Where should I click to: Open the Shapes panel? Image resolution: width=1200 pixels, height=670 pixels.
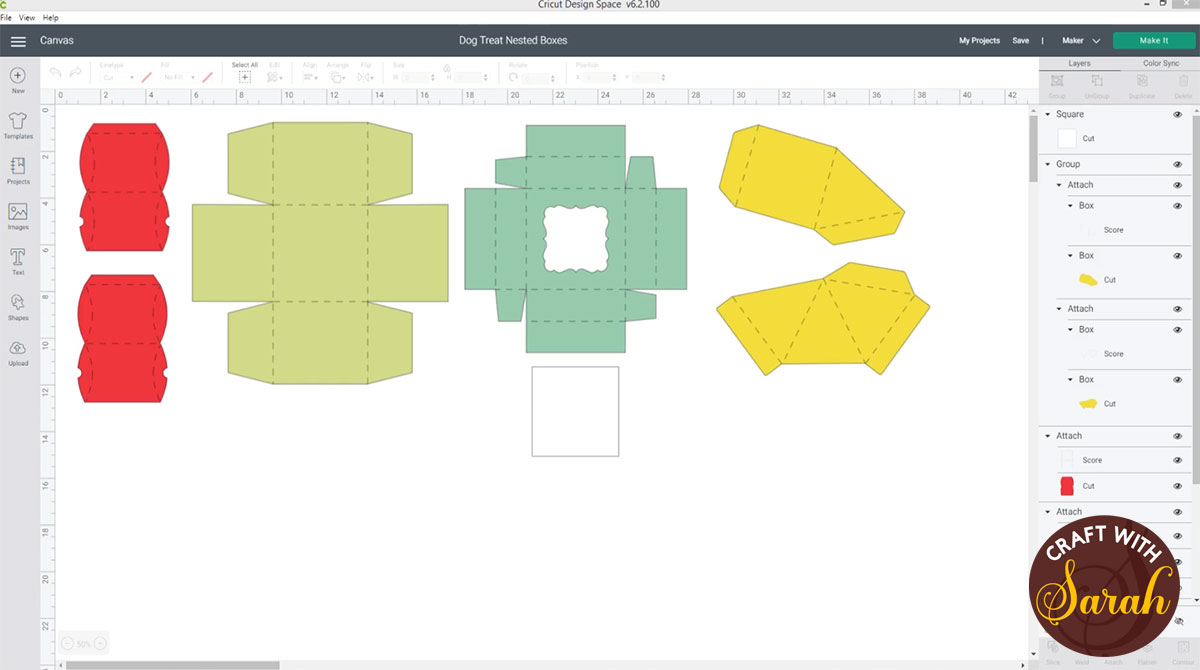(x=18, y=307)
